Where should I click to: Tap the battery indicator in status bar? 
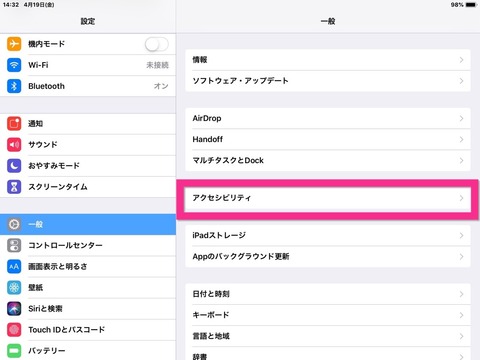pos(471,5)
